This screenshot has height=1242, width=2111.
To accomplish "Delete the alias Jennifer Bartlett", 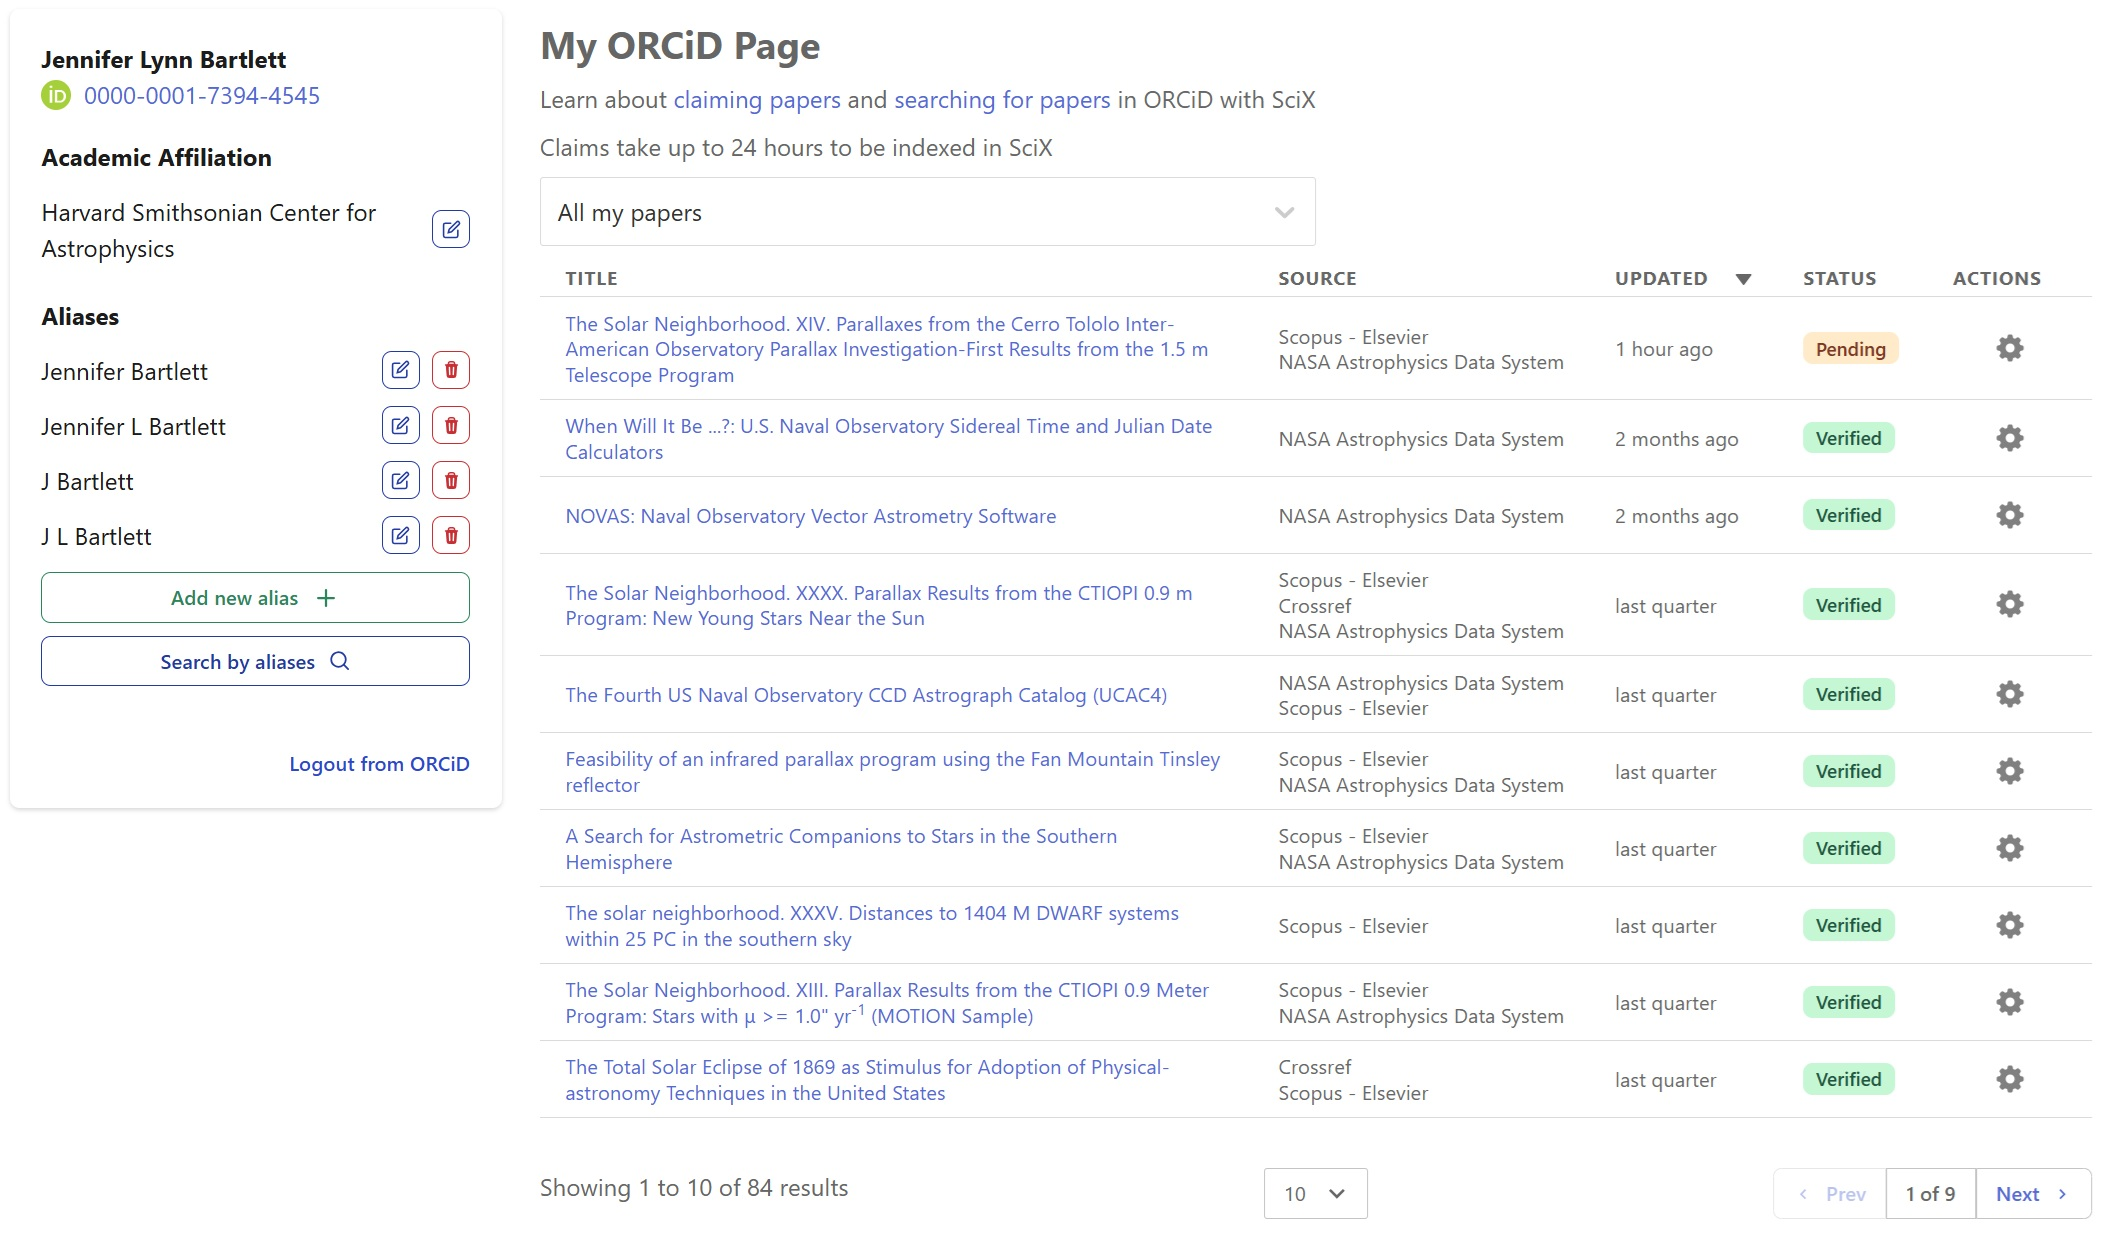I will pyautogui.click(x=451, y=370).
